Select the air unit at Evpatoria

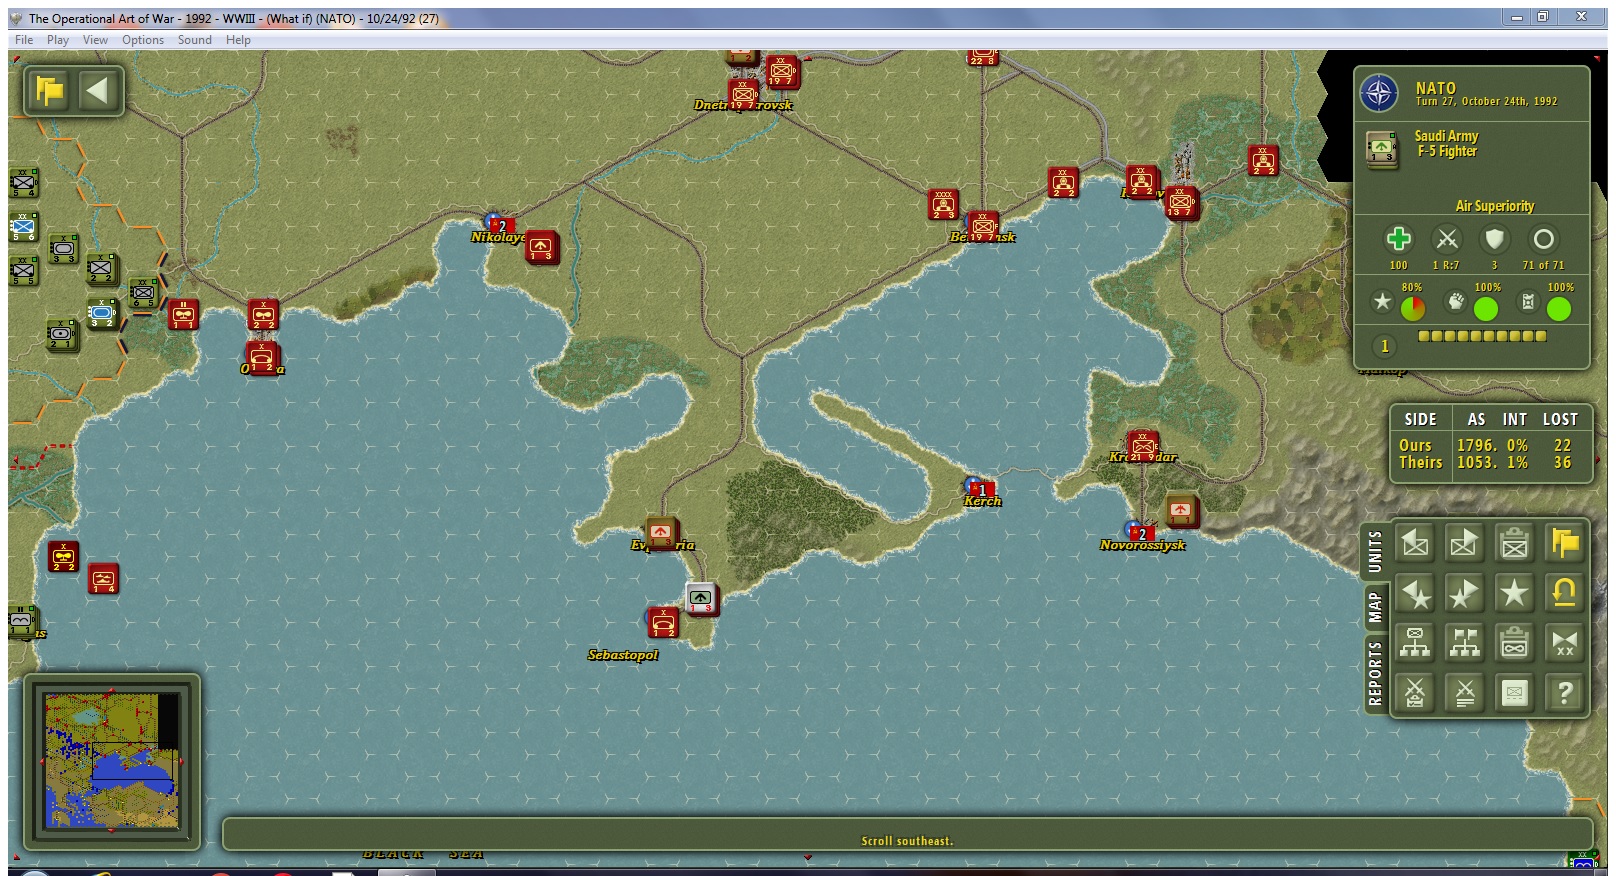point(660,533)
